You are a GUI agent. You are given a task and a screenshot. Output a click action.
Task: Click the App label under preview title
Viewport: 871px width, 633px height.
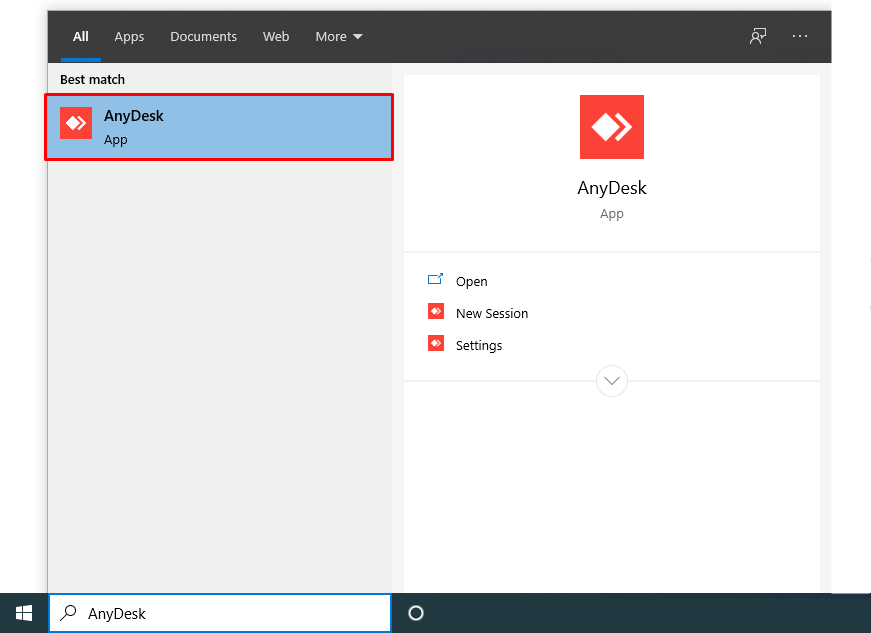612,214
